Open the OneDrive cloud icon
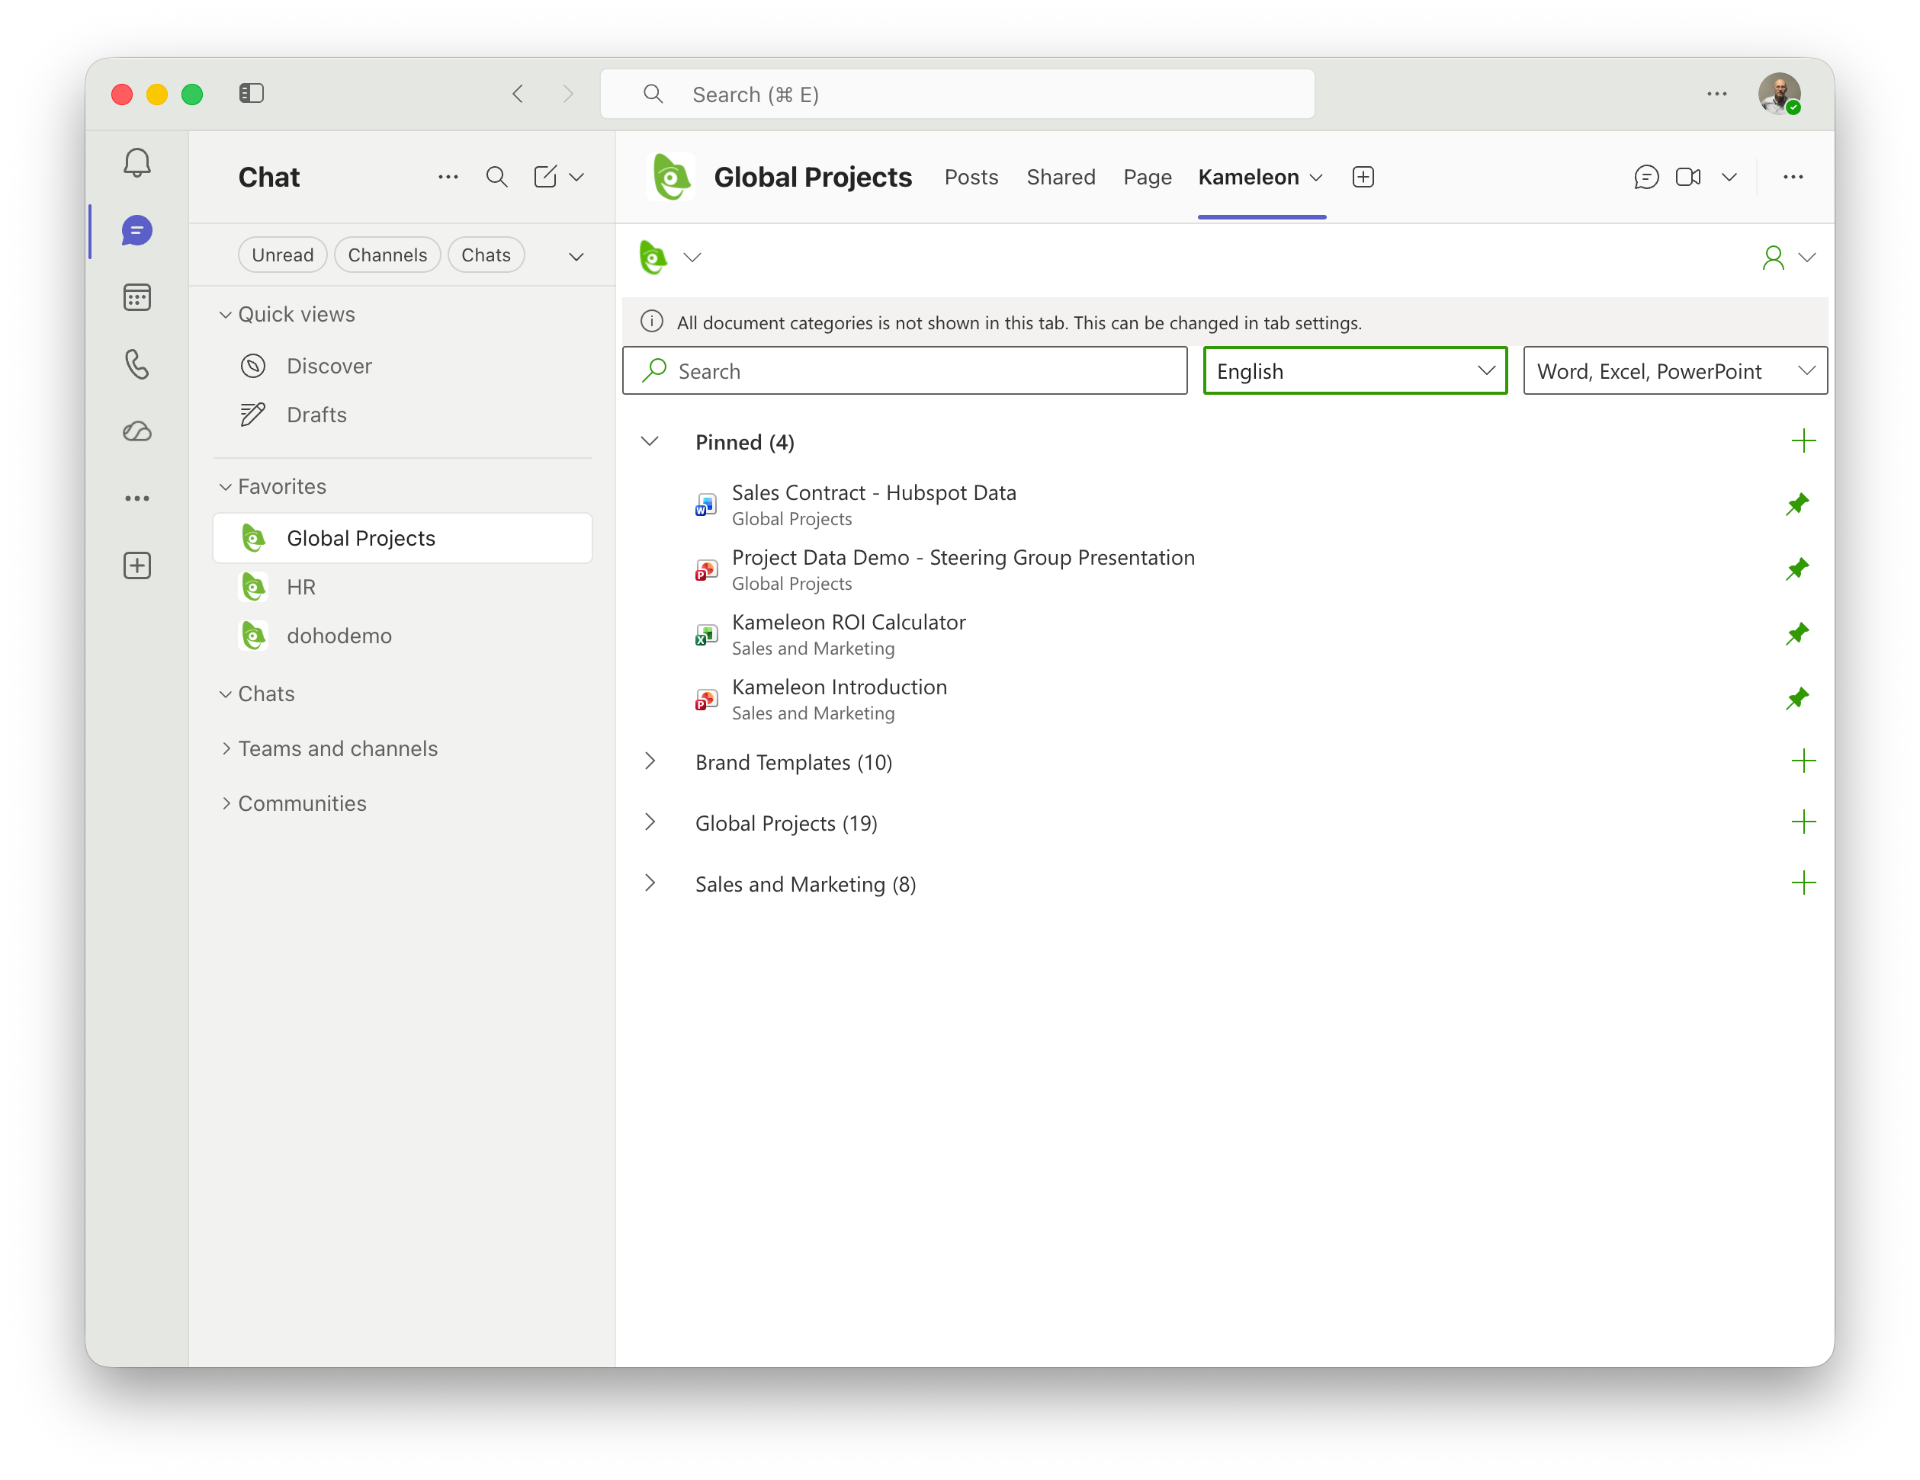This screenshot has height=1480, width=1920. click(x=137, y=431)
